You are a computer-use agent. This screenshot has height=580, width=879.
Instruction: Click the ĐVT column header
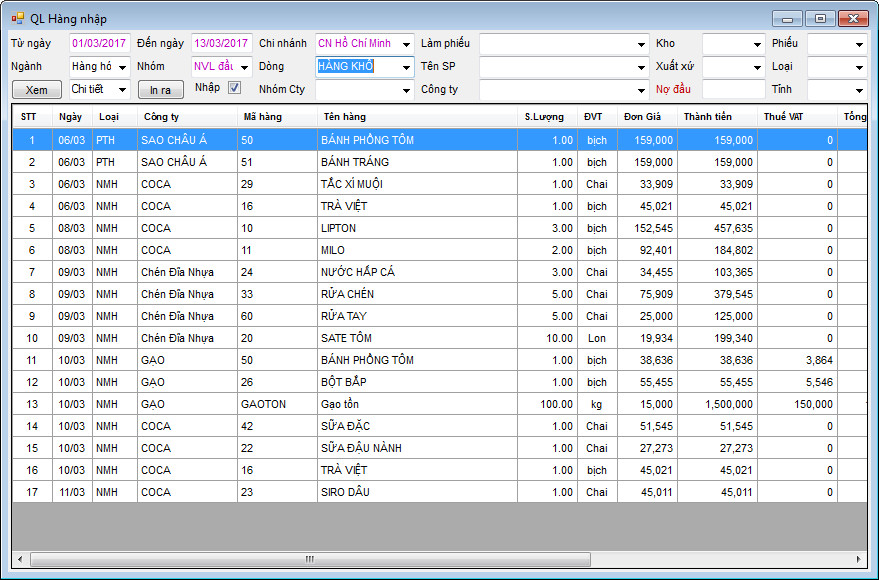pos(597,117)
